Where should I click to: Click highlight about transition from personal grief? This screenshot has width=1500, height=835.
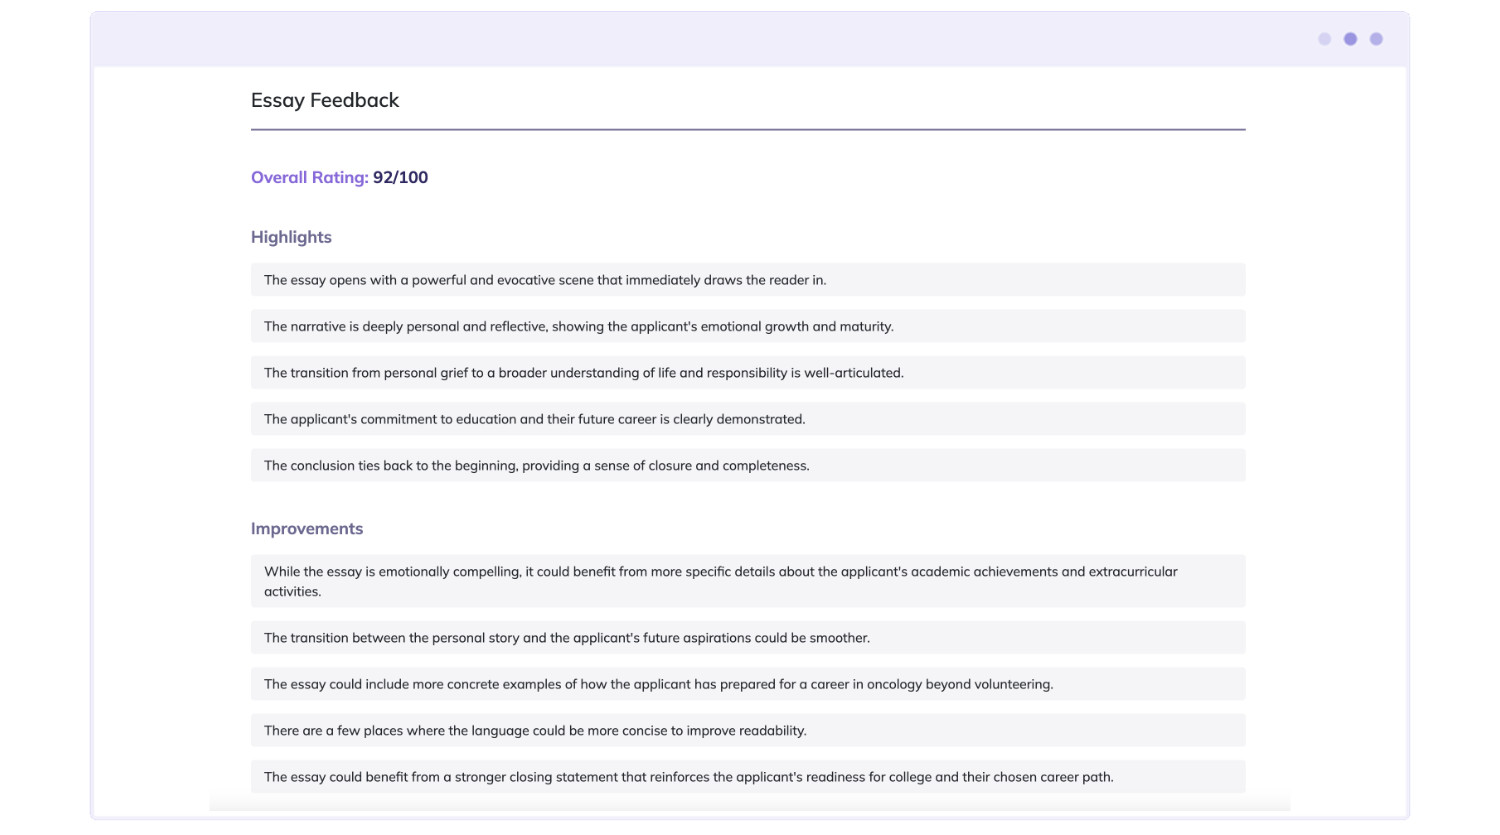(x=583, y=373)
